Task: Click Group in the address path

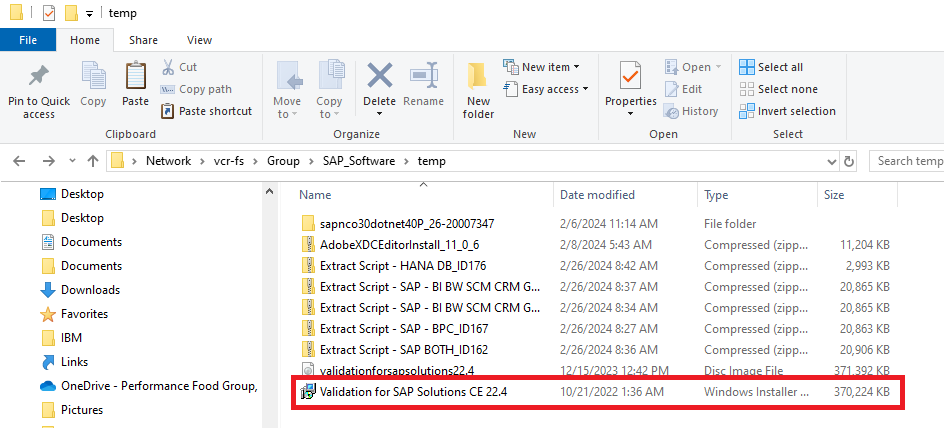Action: click(x=284, y=161)
